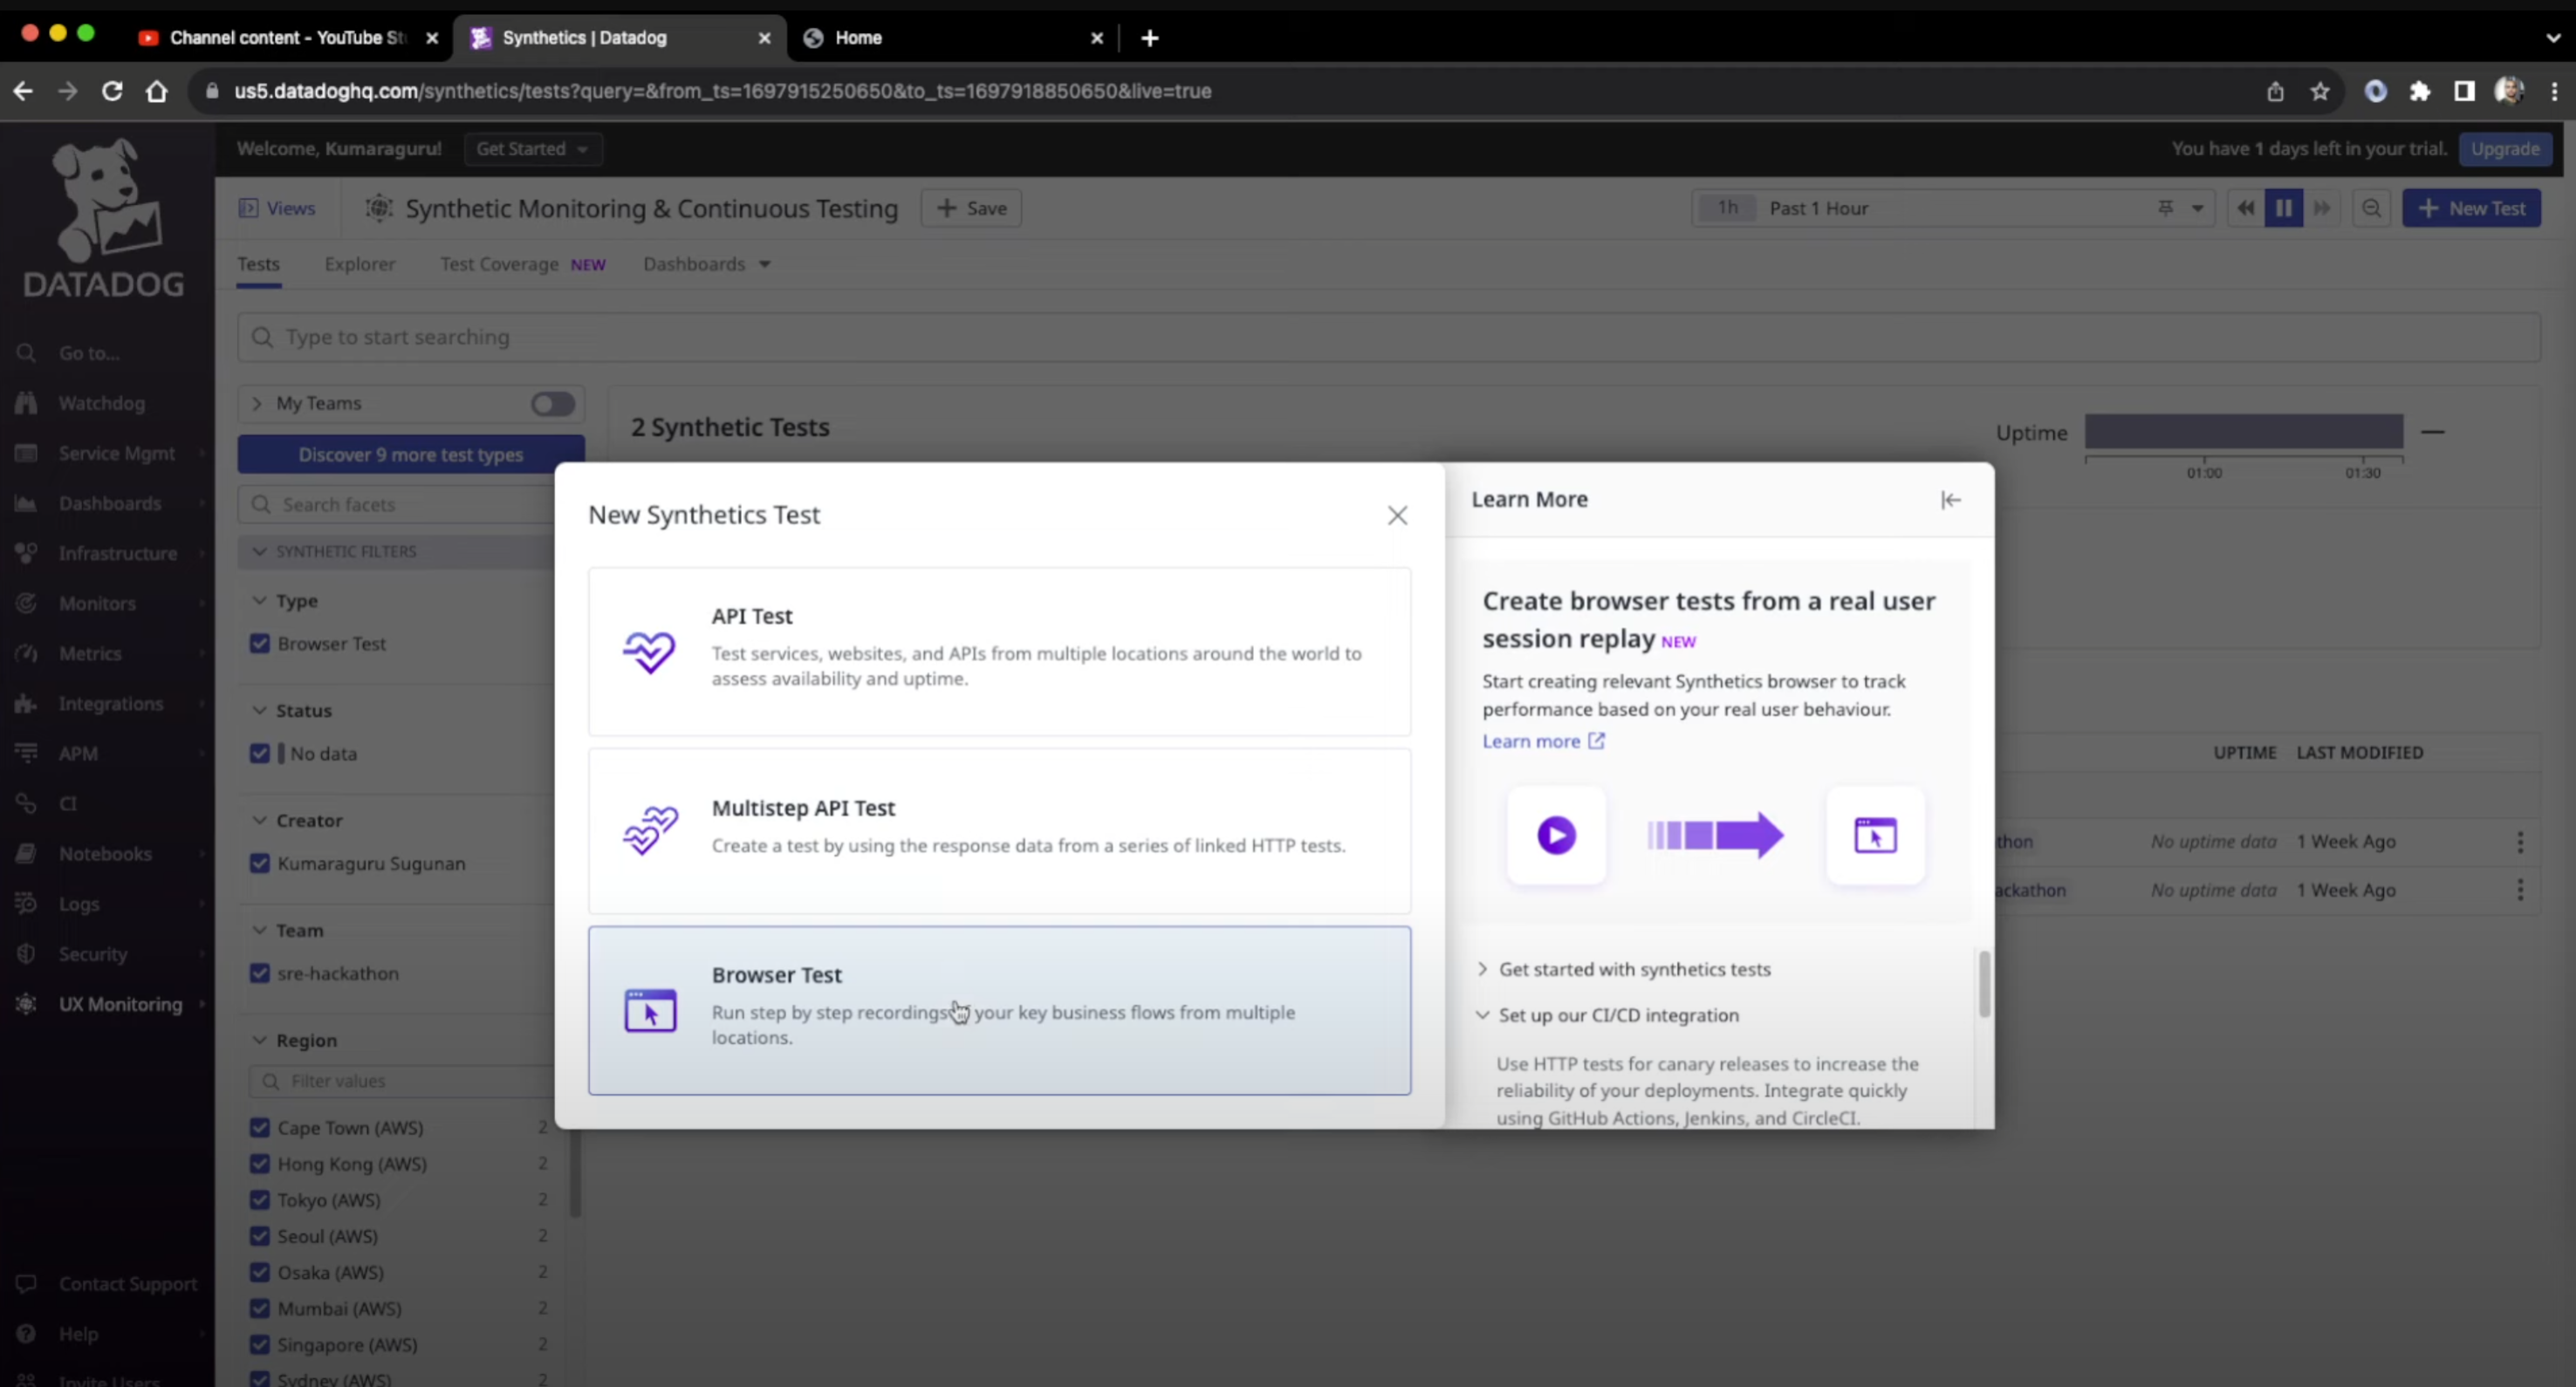This screenshot has height=1387, width=2576.
Task: Switch to the Tests tab
Action: [258, 264]
